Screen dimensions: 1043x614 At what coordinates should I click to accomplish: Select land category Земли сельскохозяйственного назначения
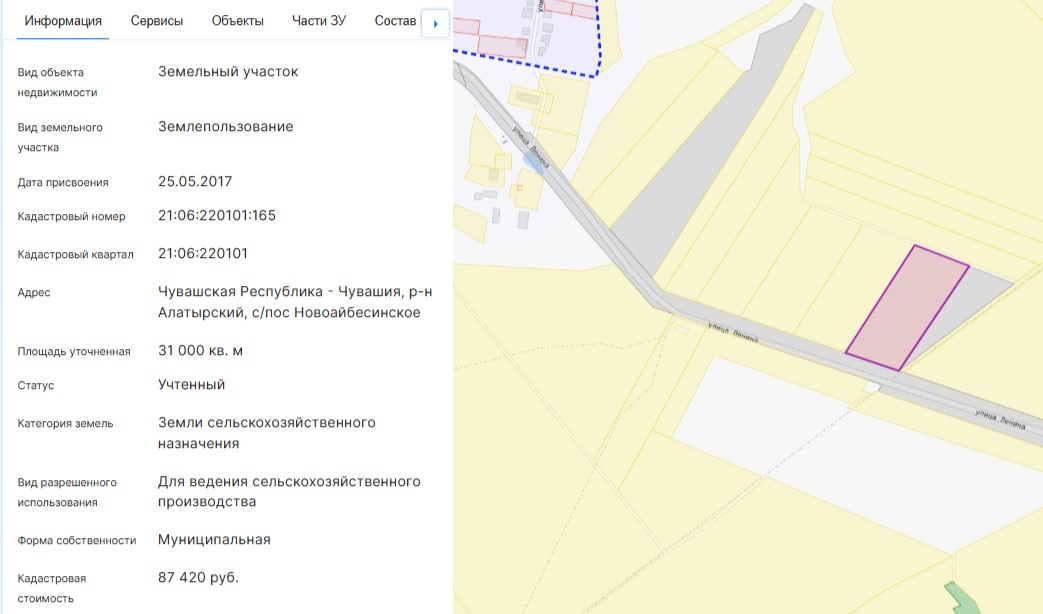pos(267,433)
